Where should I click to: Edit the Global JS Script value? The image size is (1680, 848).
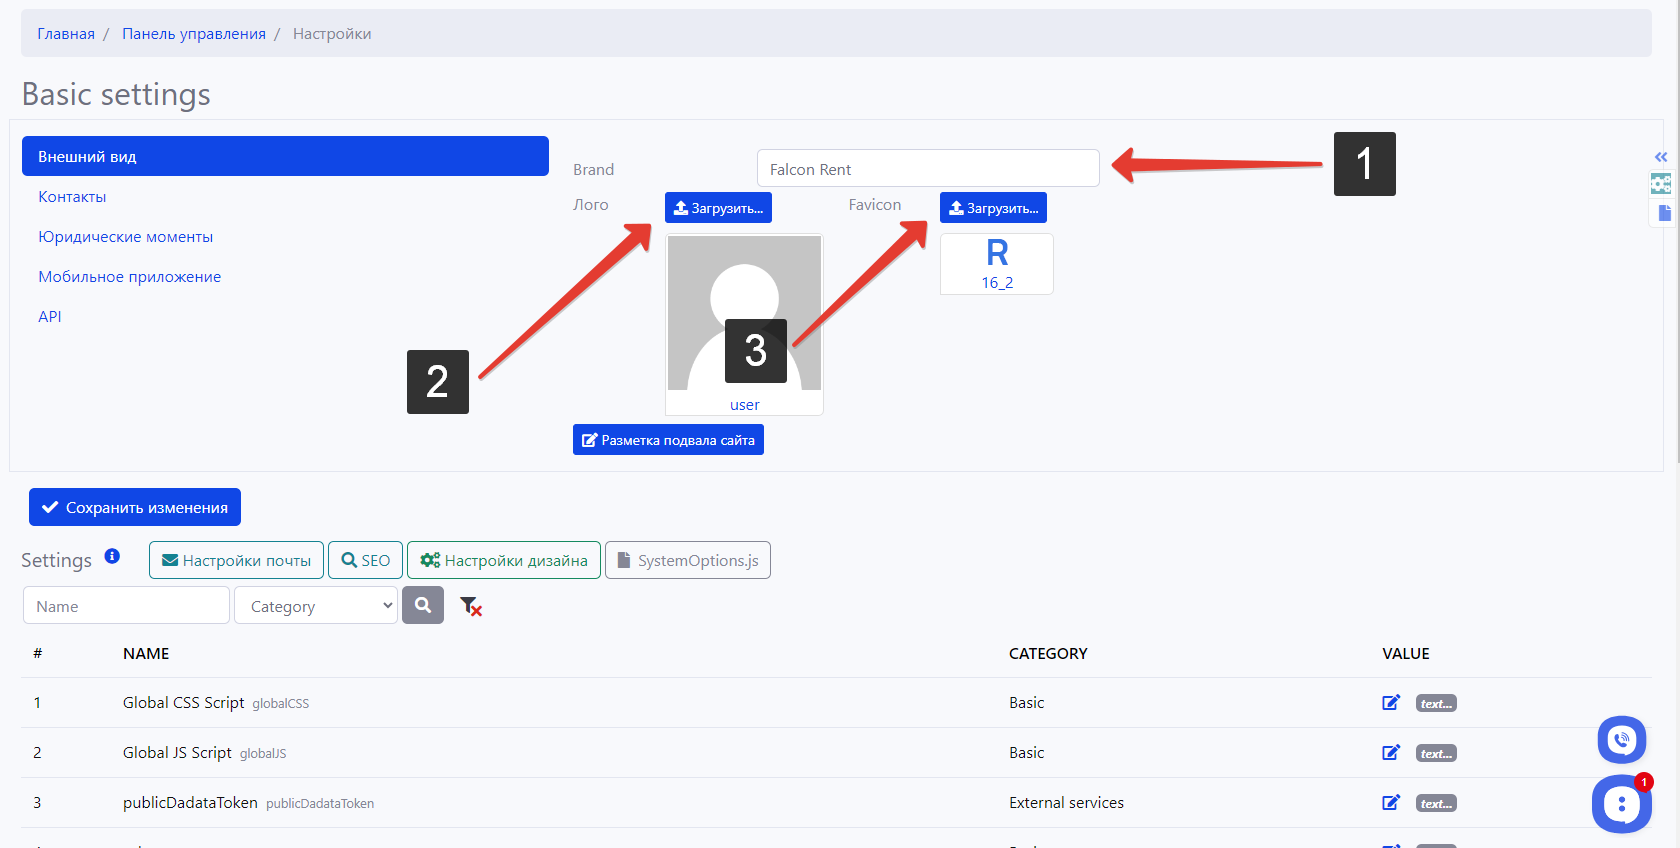pyautogui.click(x=1390, y=753)
